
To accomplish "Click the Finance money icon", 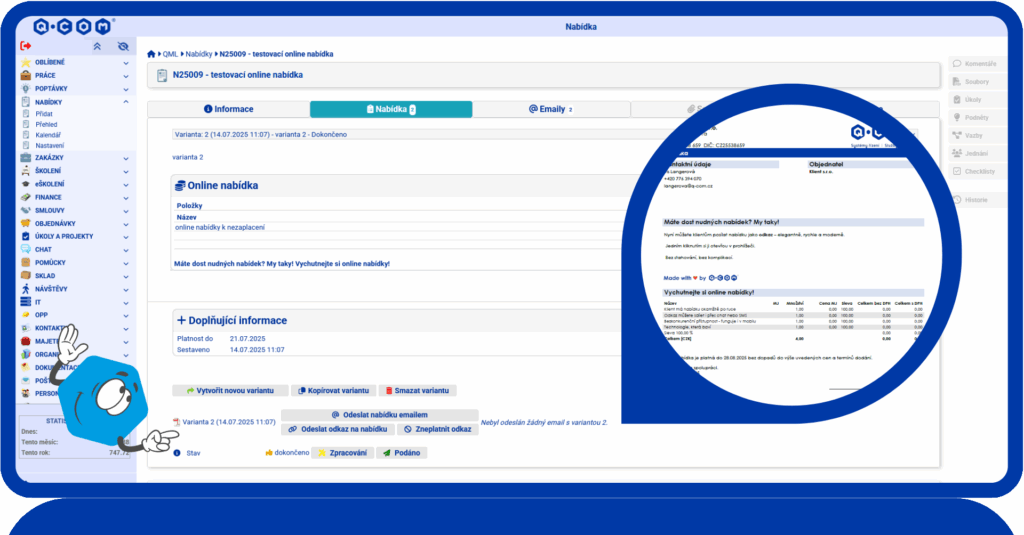I will tap(25, 197).
